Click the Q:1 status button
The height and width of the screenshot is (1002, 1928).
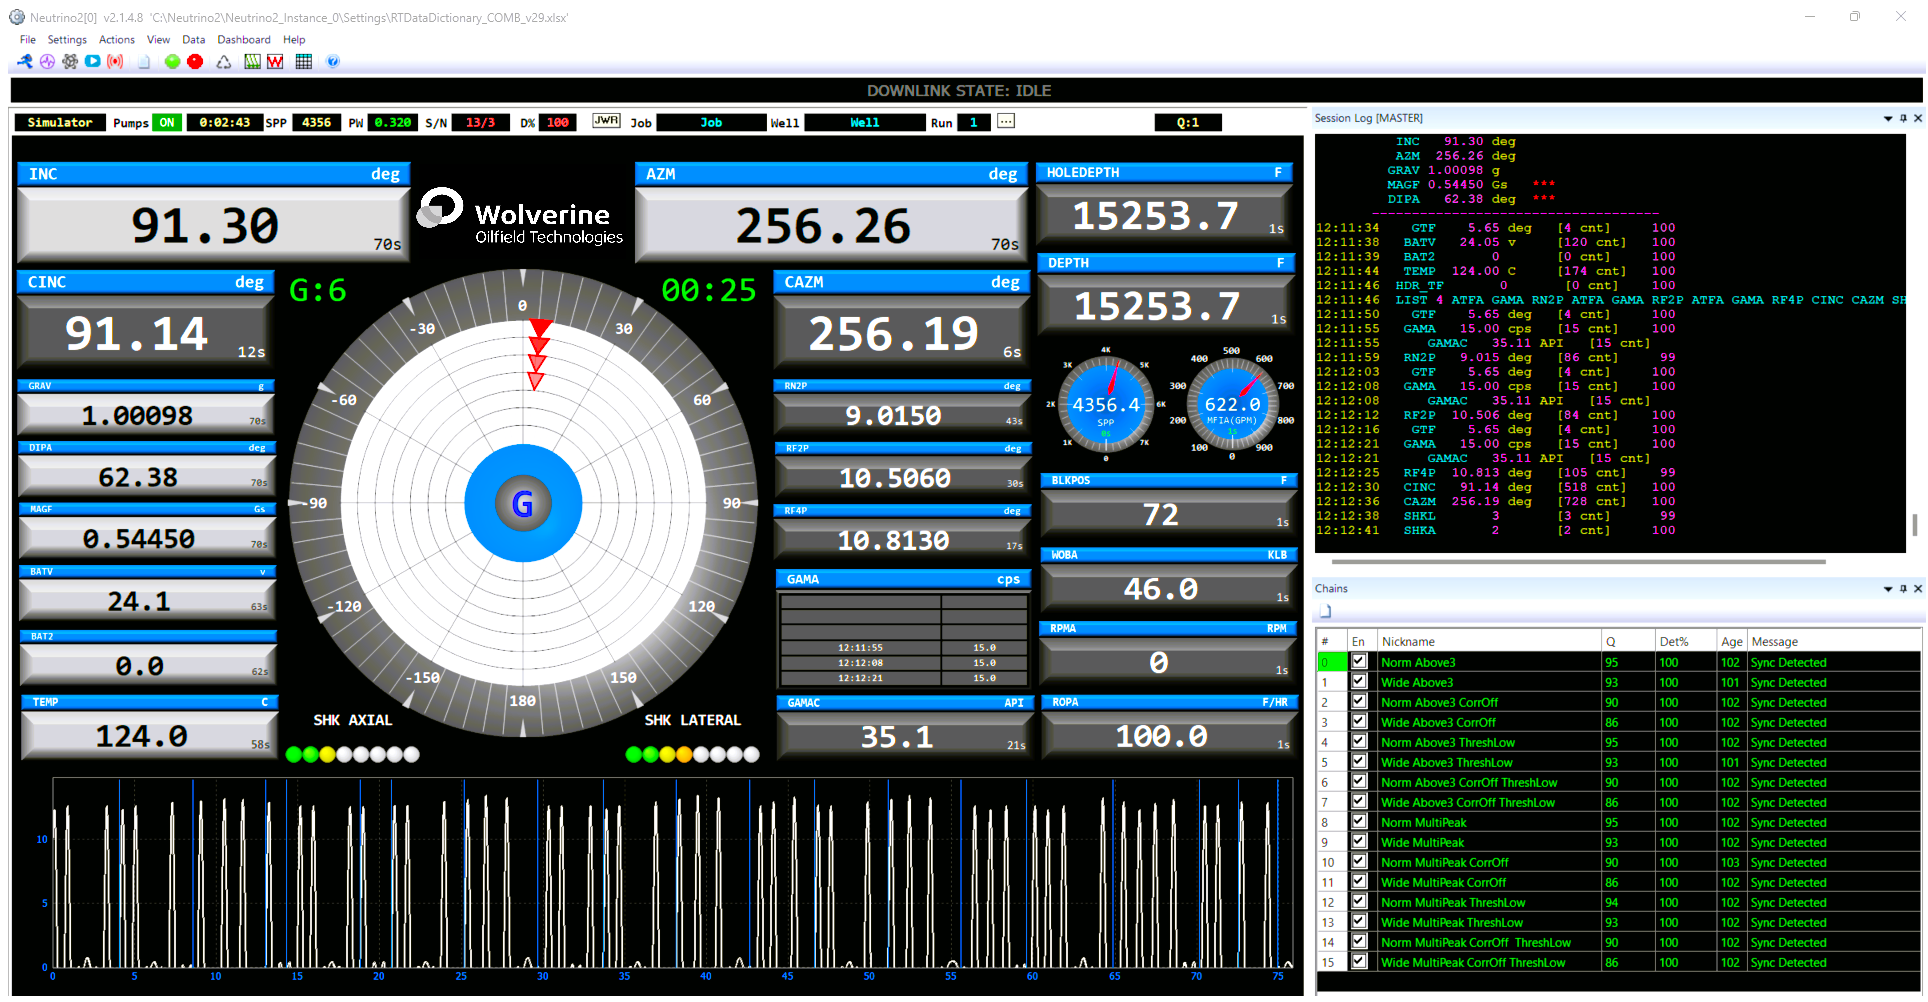(1188, 122)
